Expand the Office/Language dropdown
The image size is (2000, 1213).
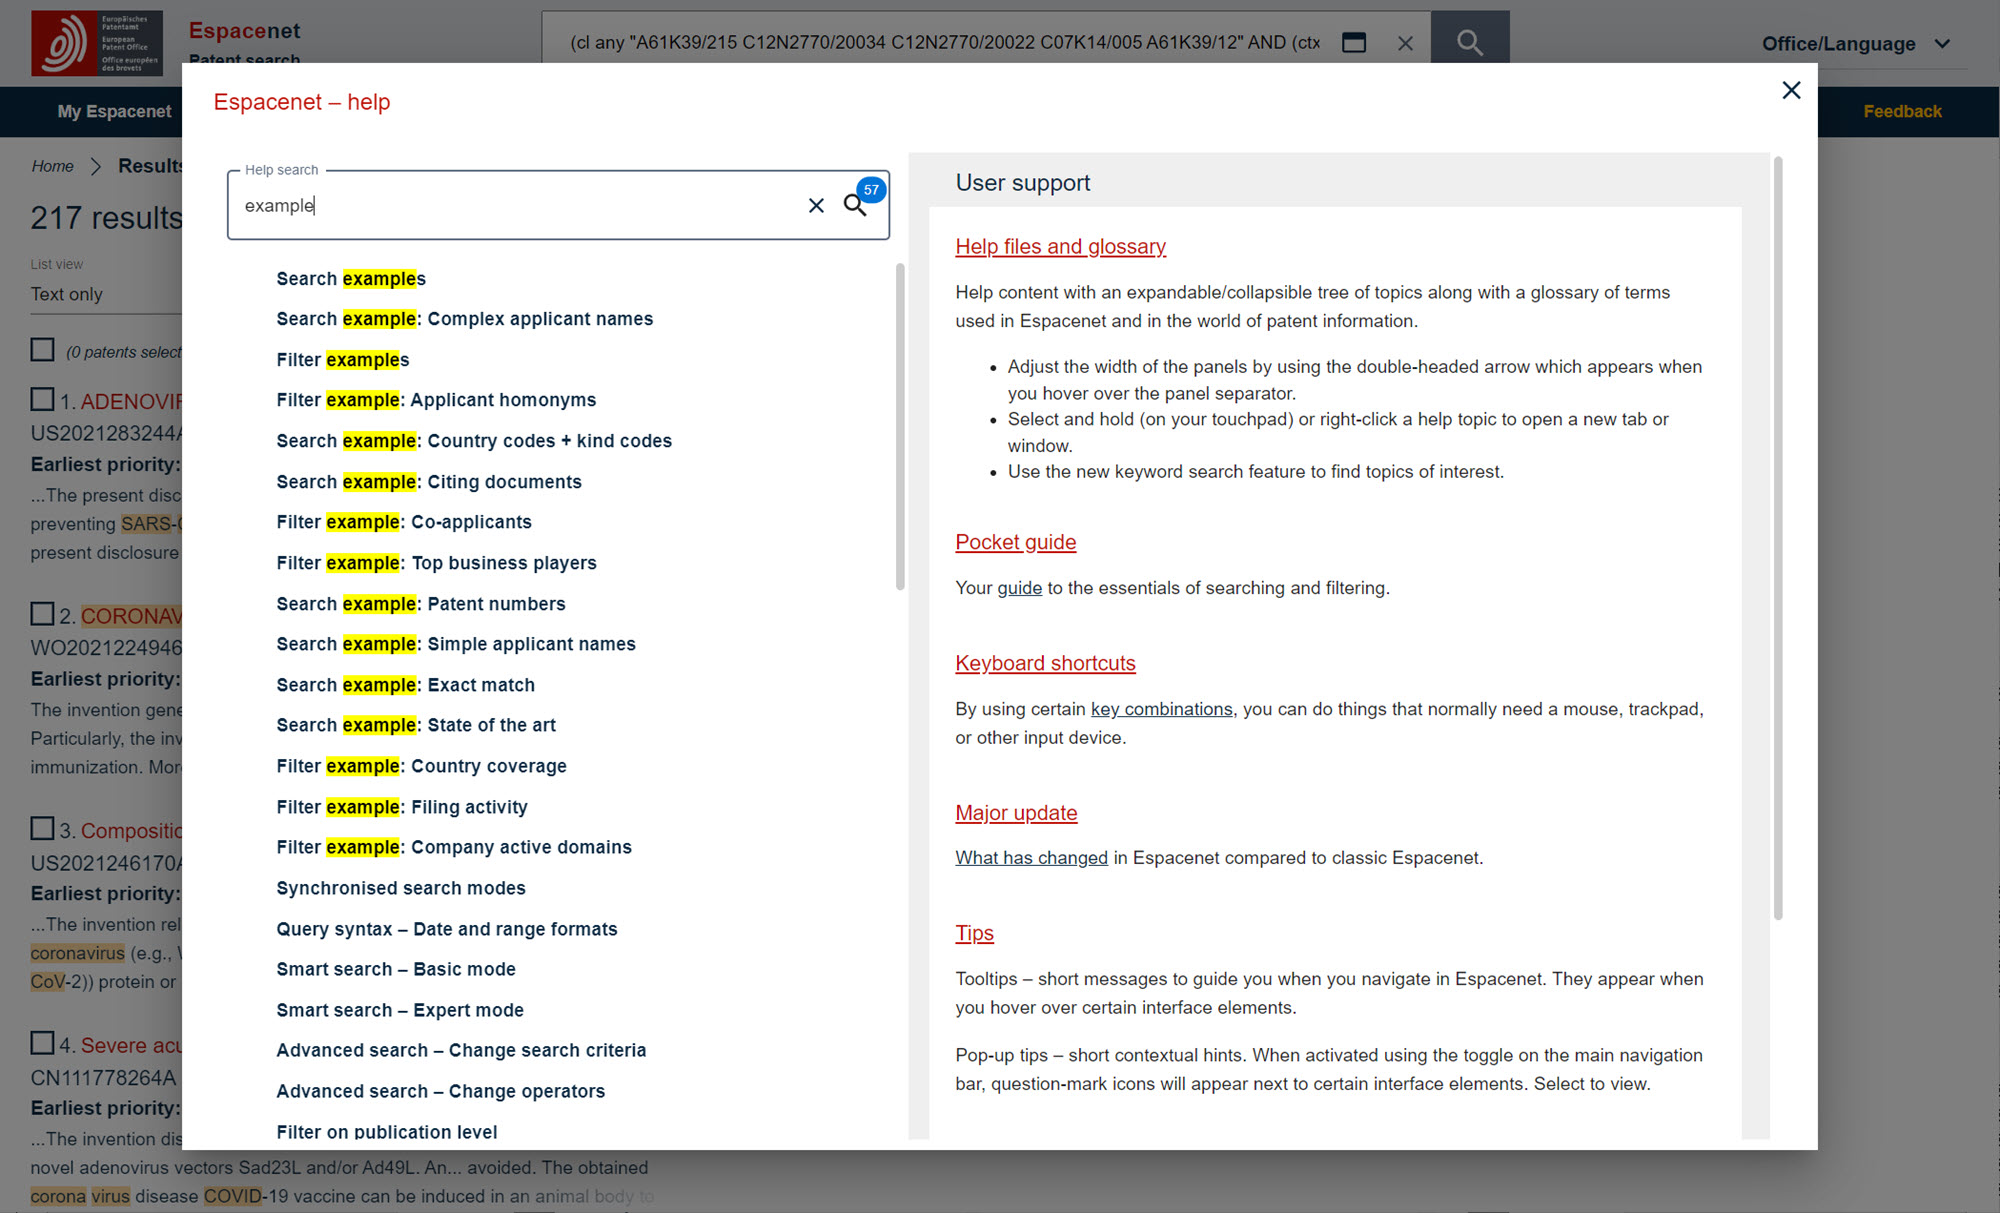point(1855,44)
